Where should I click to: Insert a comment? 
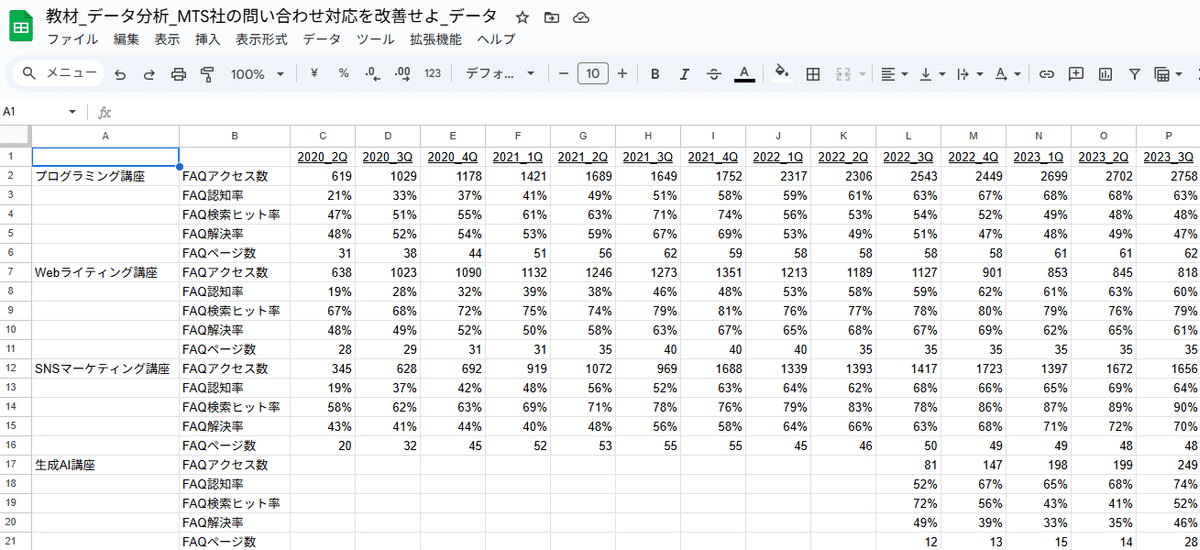pos(1076,74)
